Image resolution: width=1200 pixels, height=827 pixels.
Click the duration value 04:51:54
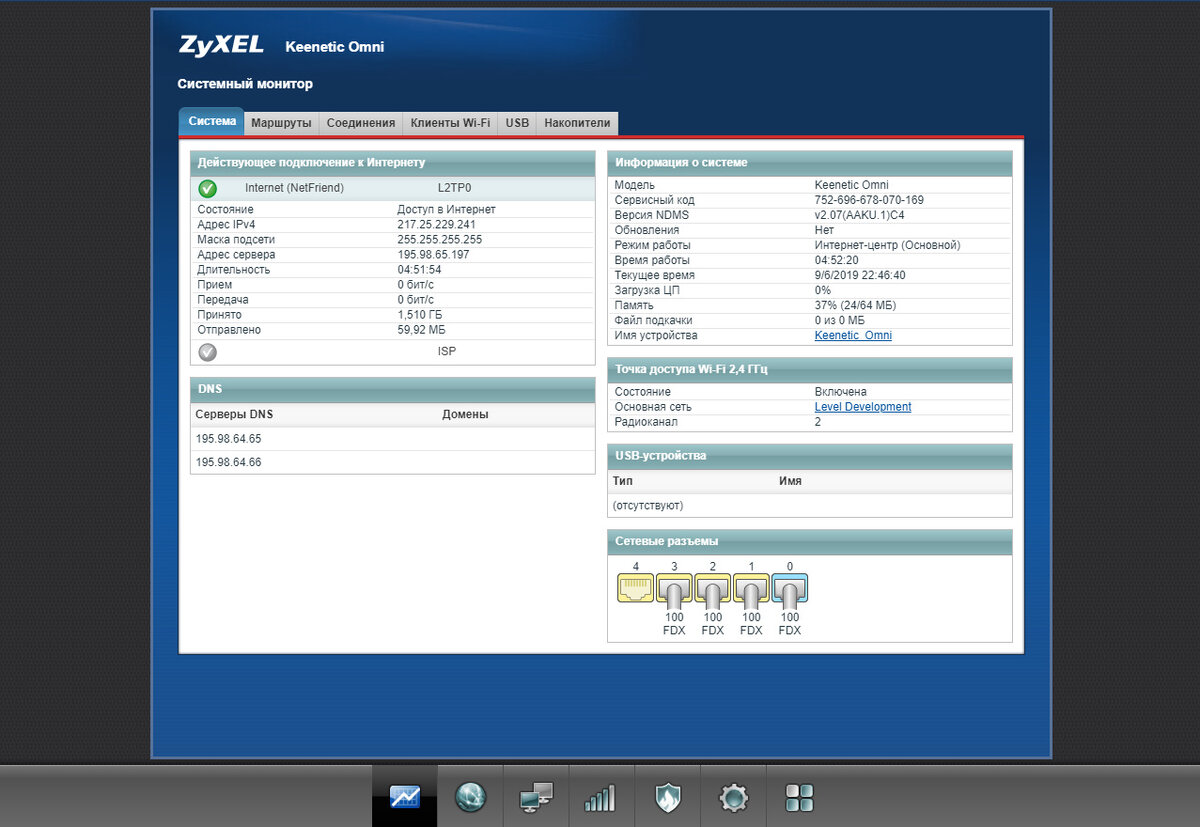click(x=419, y=270)
